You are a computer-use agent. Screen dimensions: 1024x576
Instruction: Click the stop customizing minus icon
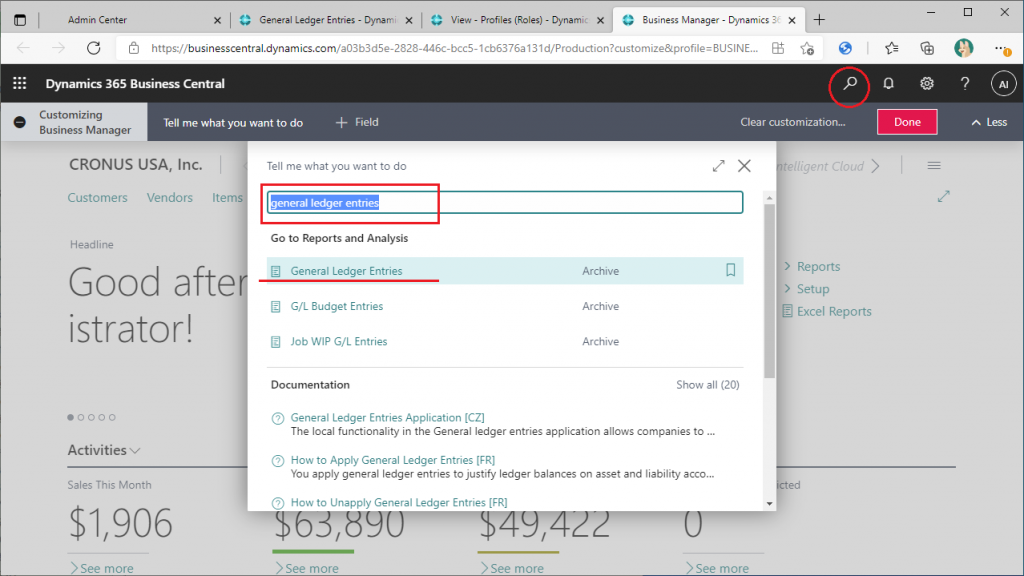click(x=20, y=122)
